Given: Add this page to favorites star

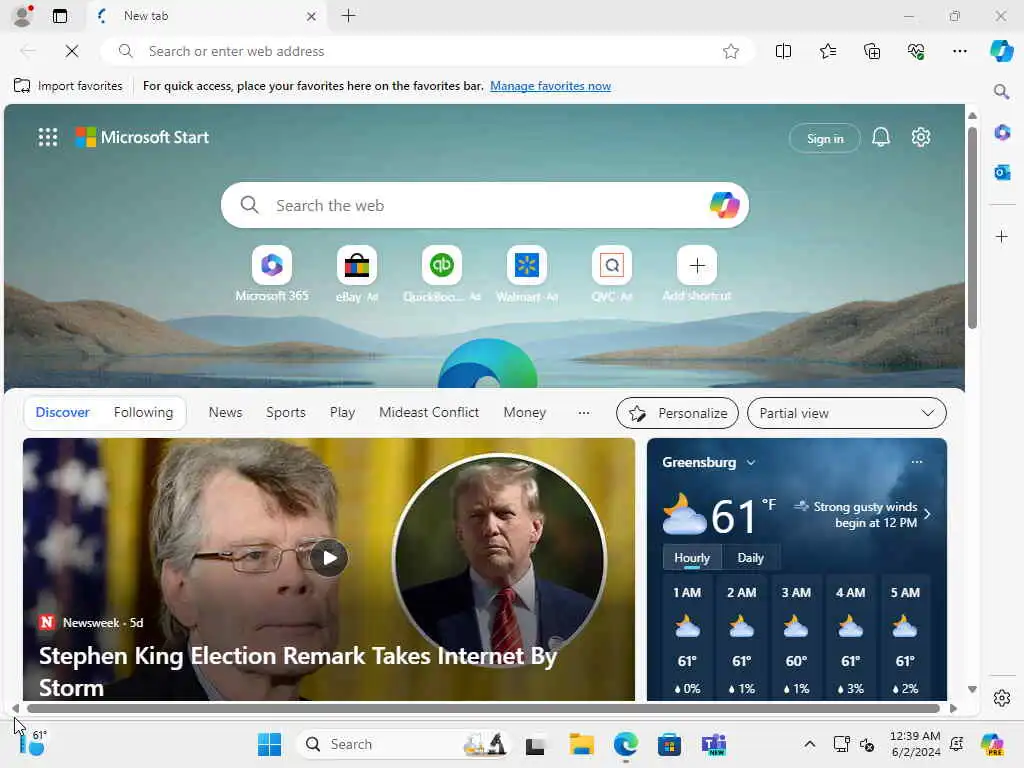Looking at the screenshot, I should [731, 51].
